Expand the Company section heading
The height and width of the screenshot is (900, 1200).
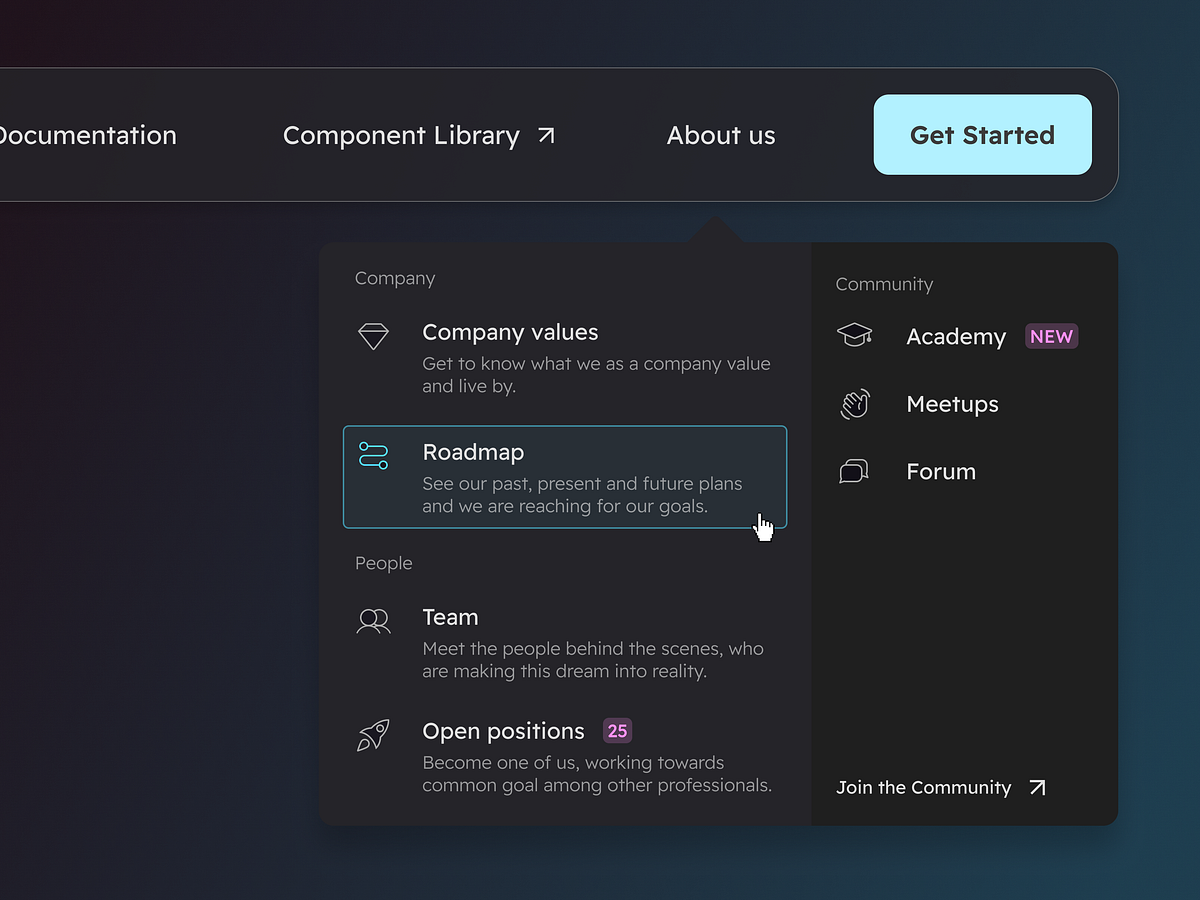[x=394, y=278]
